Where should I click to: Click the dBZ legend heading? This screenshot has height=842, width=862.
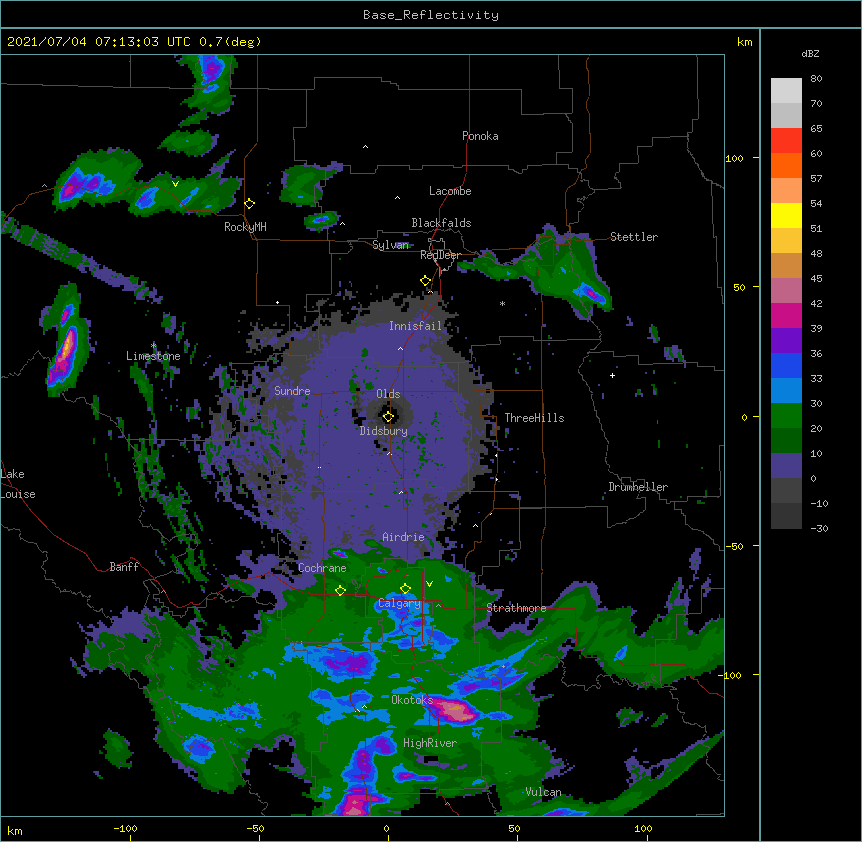point(810,53)
